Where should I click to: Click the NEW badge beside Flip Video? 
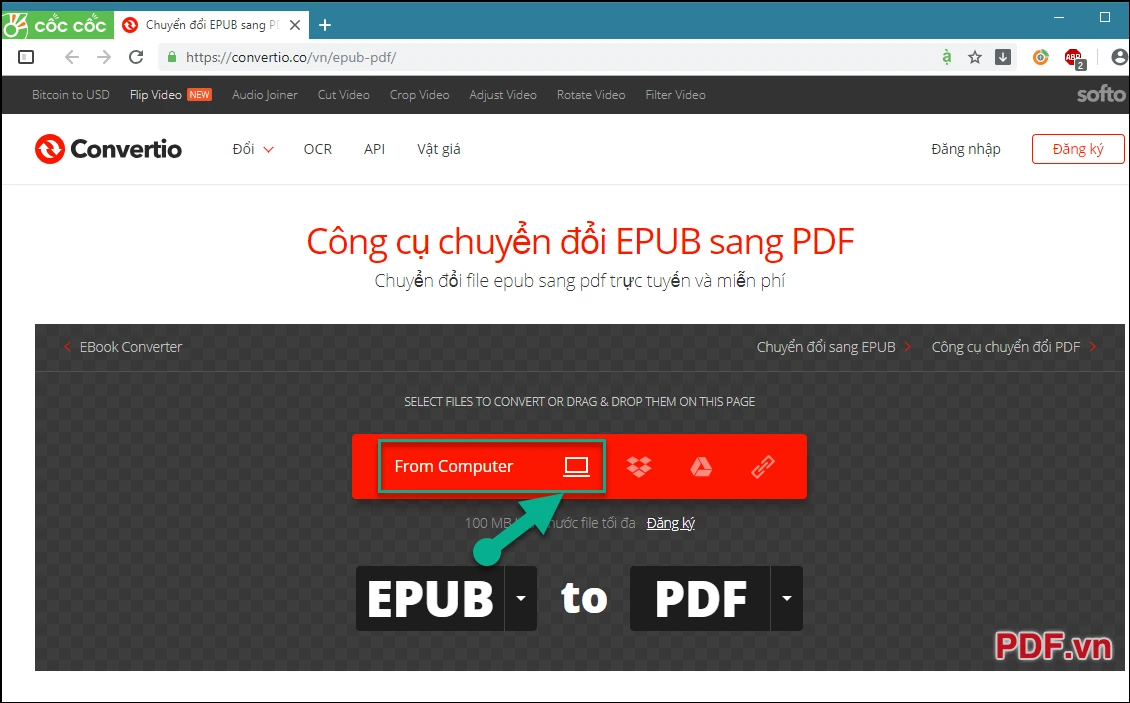[x=200, y=94]
